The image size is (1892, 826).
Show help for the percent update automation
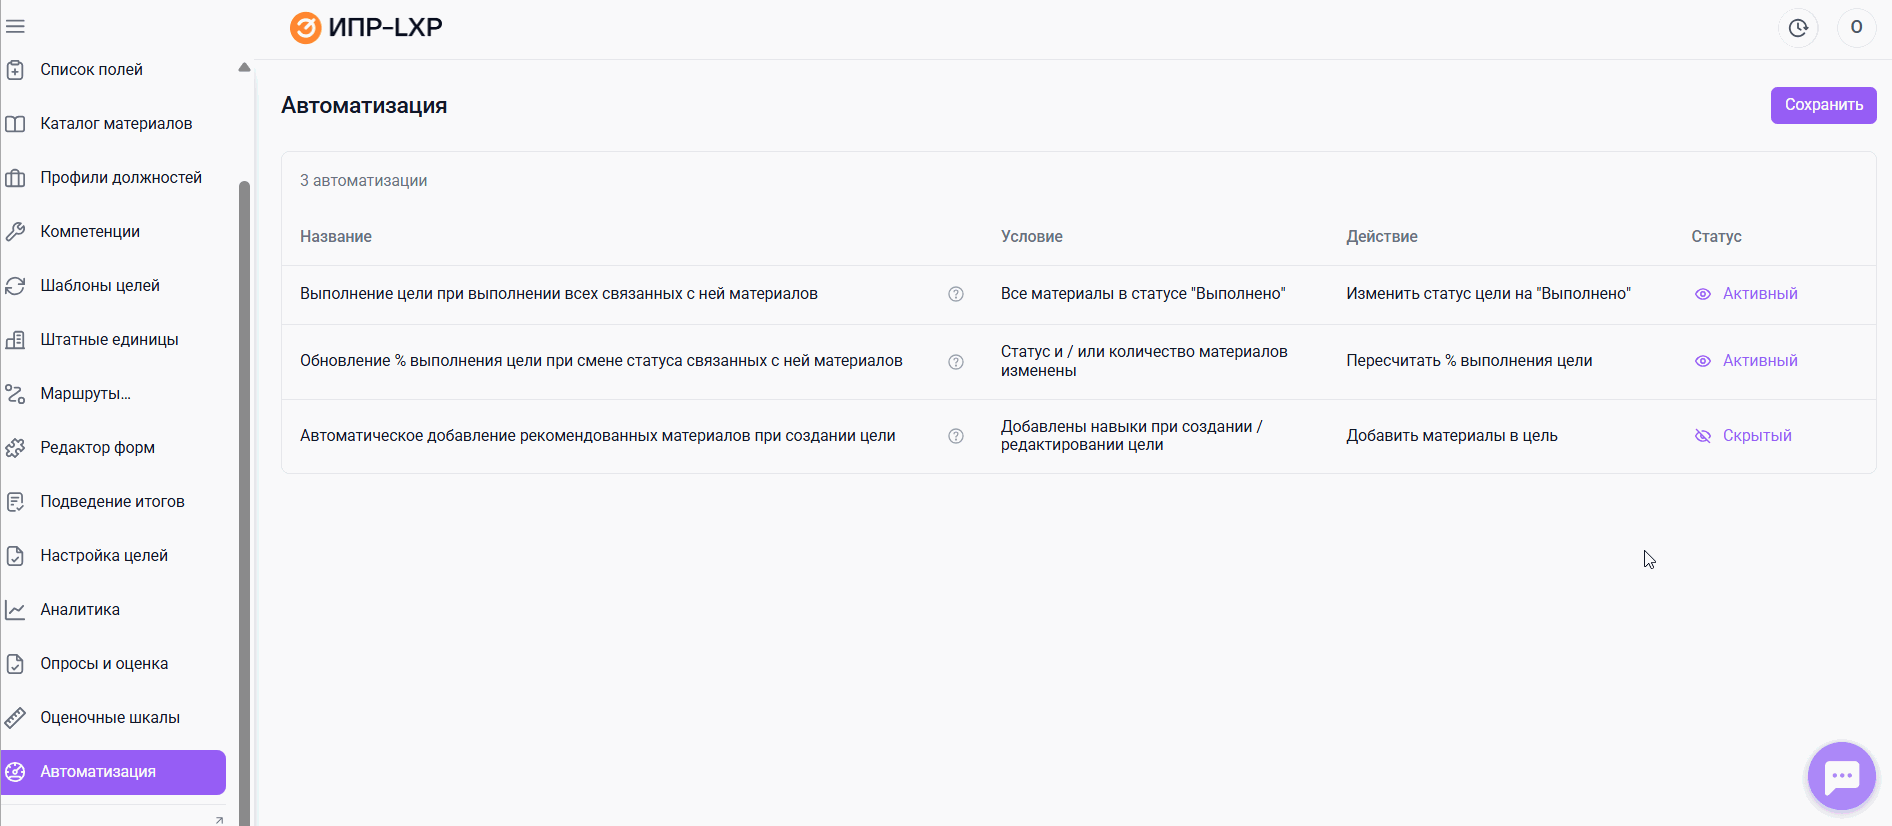956,362
